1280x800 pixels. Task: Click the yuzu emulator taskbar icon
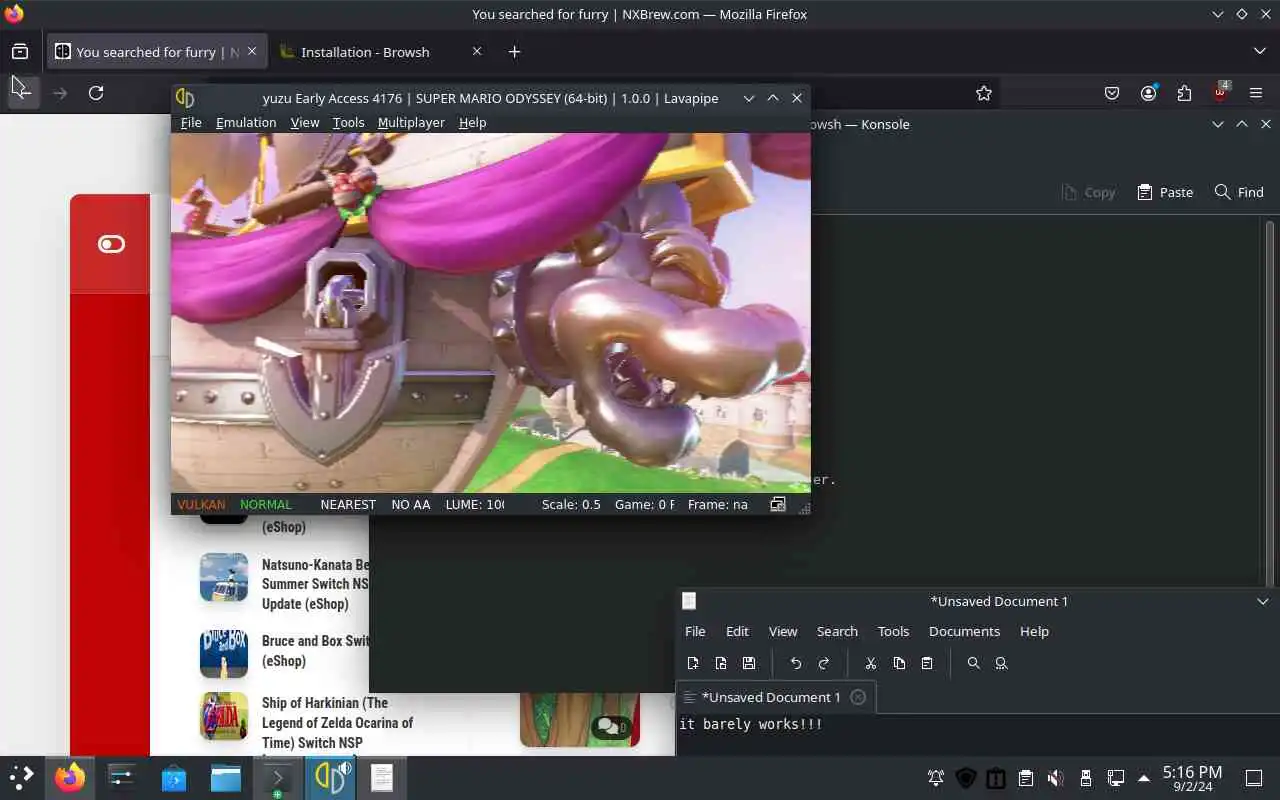330,777
